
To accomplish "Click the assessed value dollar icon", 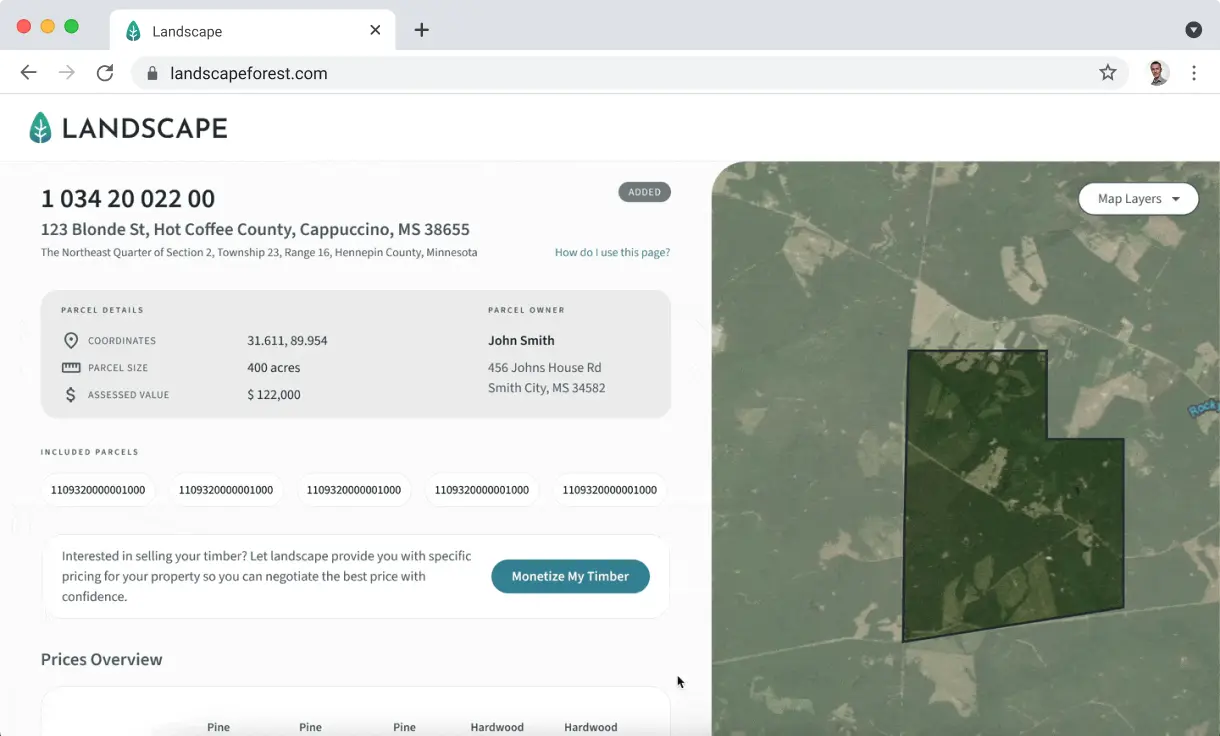I will pos(71,394).
